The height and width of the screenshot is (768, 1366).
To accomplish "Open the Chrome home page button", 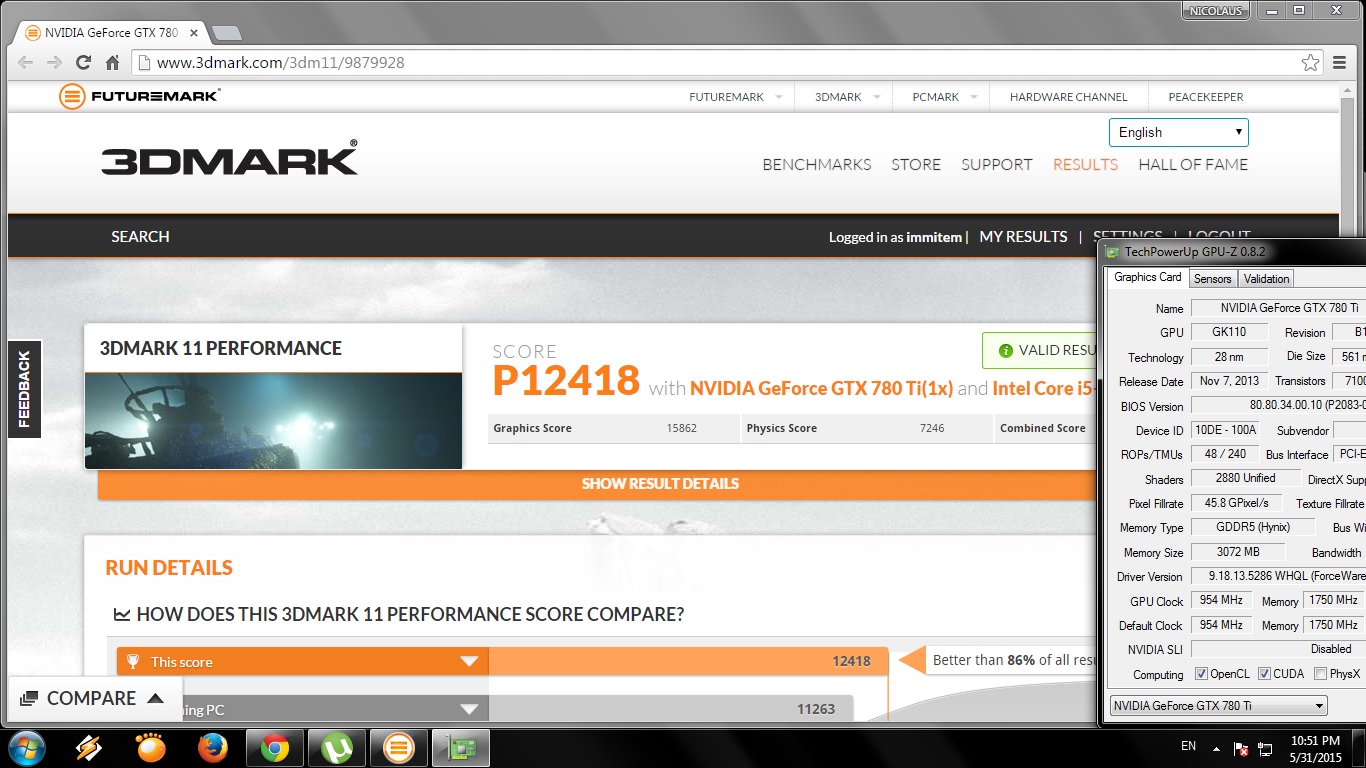I will click(113, 62).
